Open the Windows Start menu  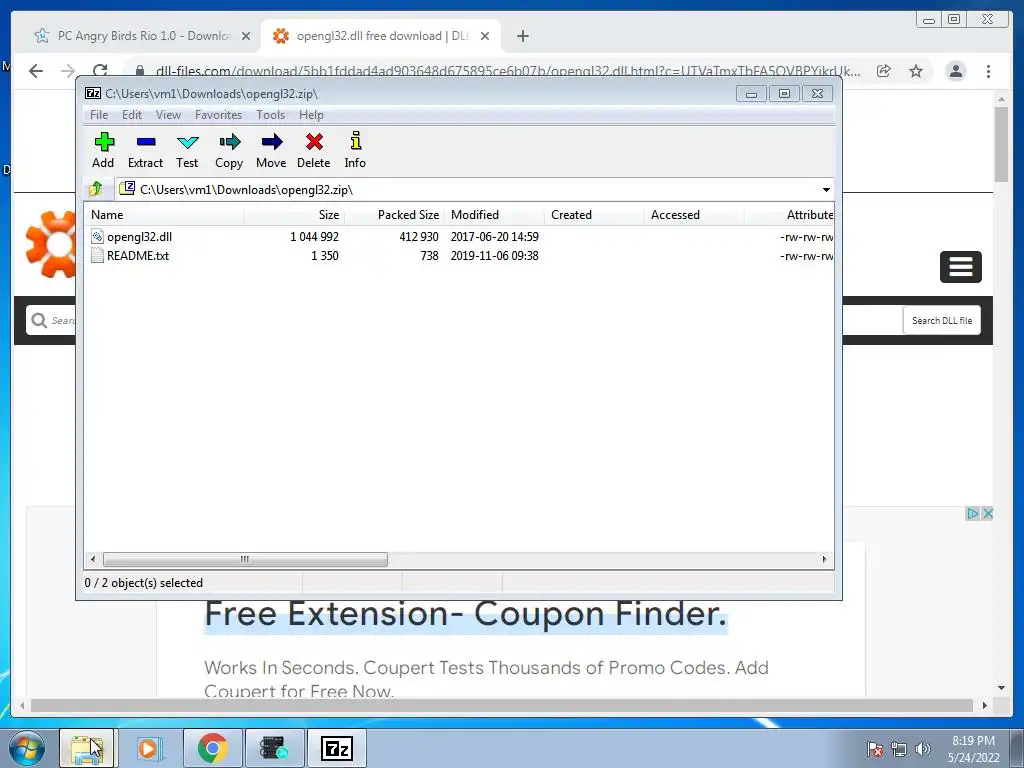(x=27, y=748)
